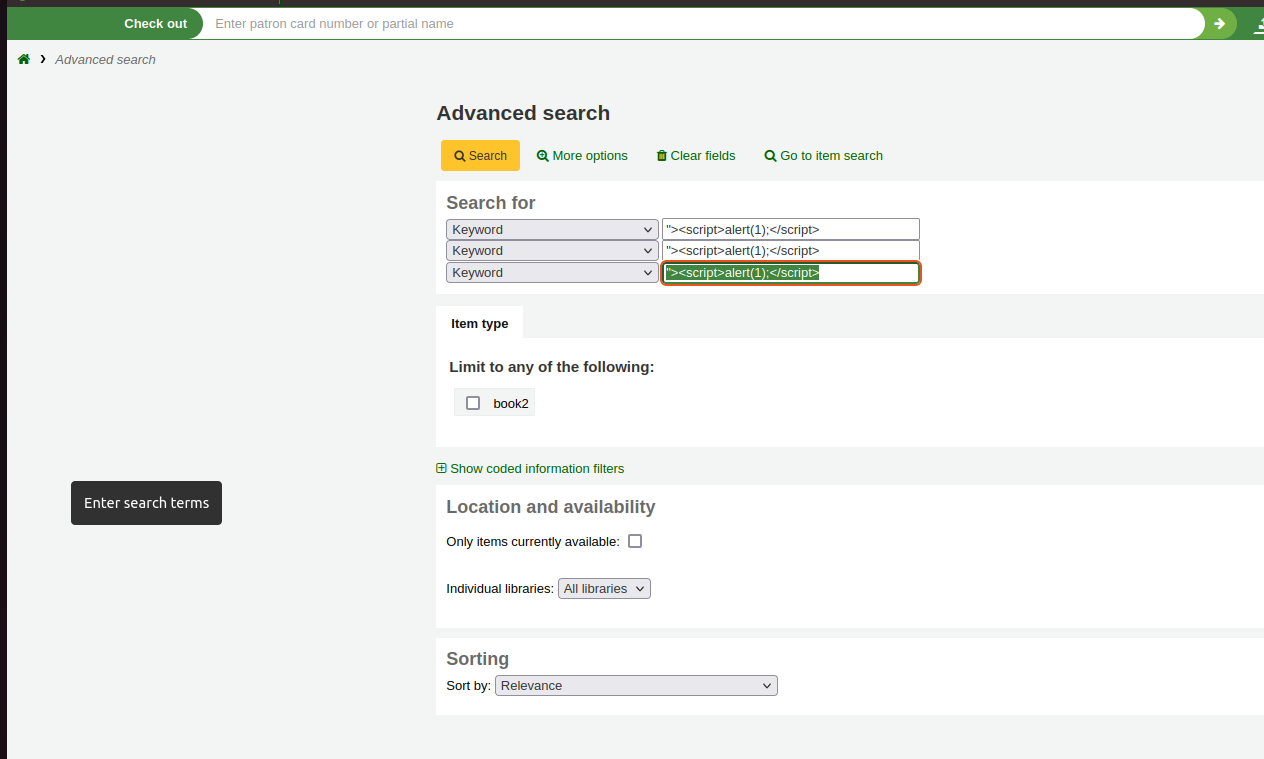The width and height of the screenshot is (1264, 759).
Task: Open the first Keyword index dropdown
Action: 552,229
